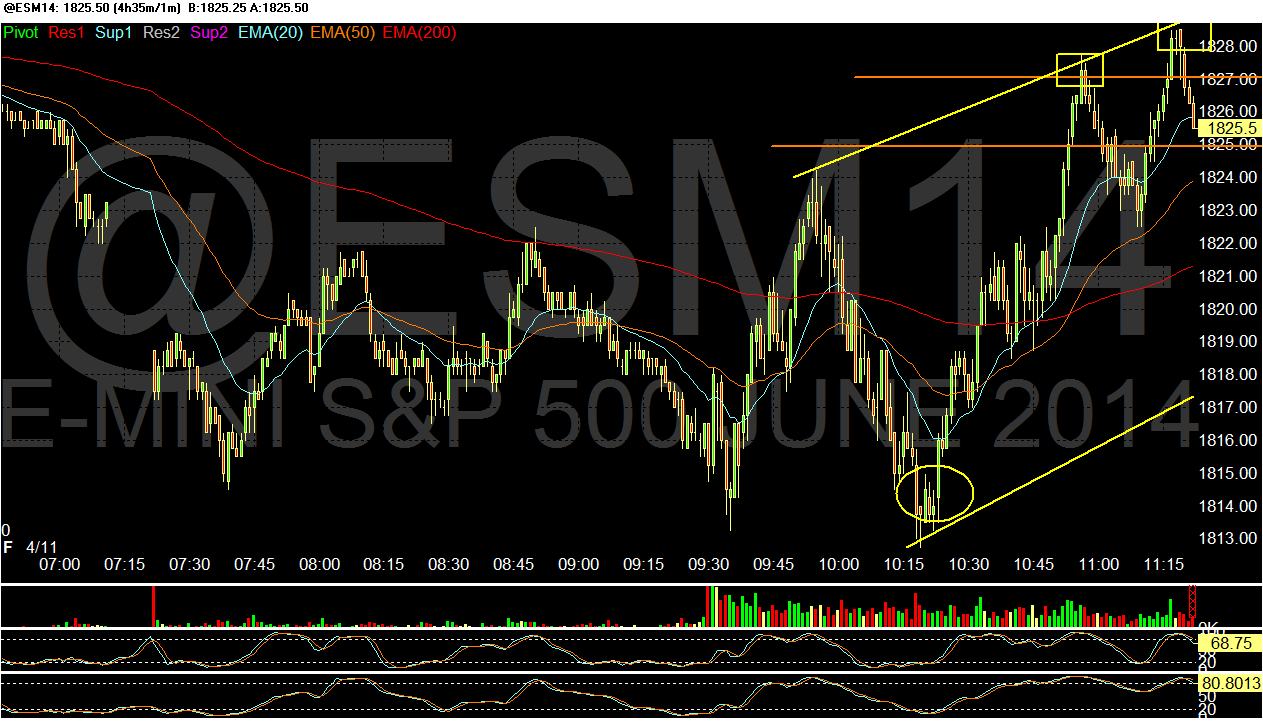Select the EMA(20) indicator label

(270, 32)
